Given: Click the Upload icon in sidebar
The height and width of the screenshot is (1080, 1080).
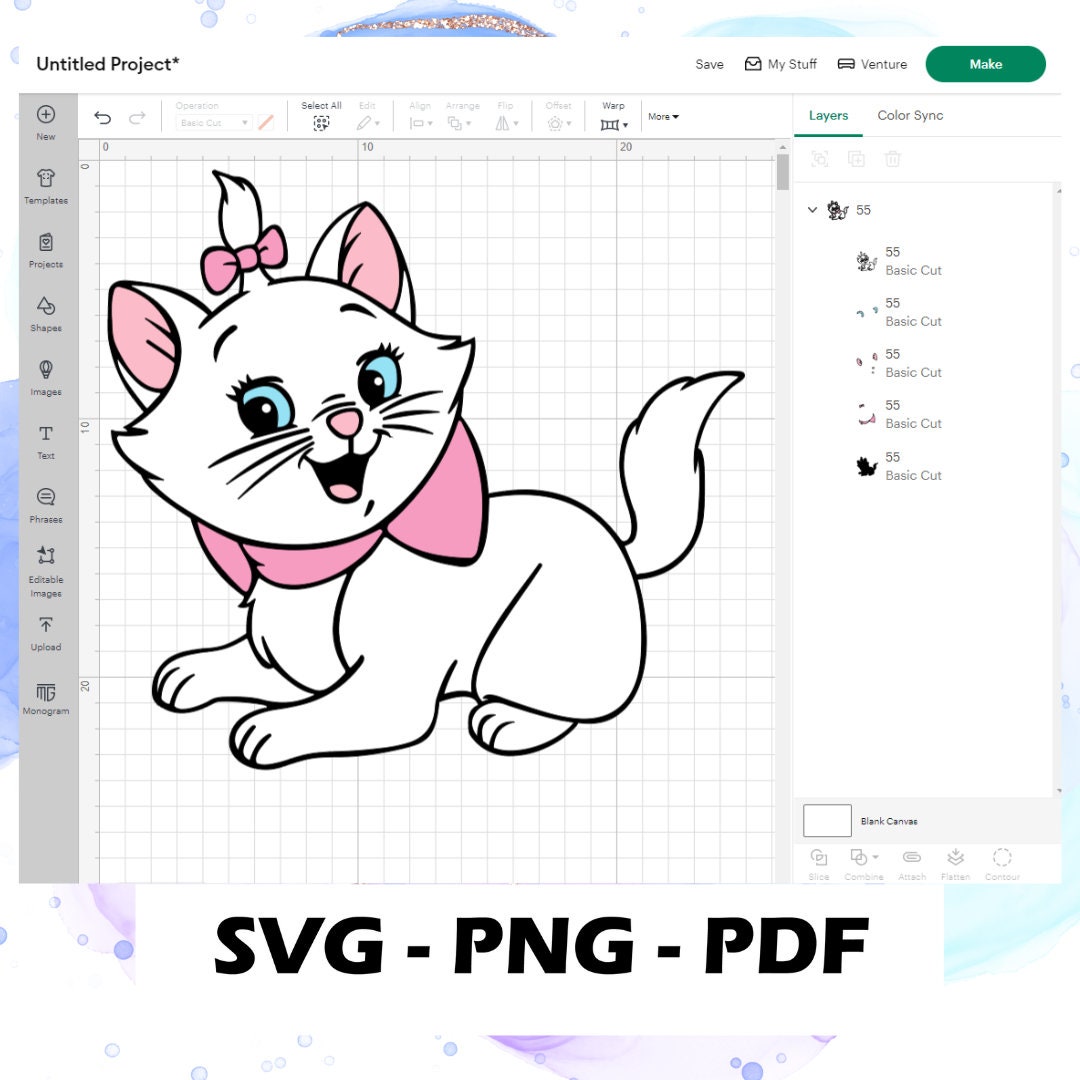Looking at the screenshot, I should coord(45,632).
